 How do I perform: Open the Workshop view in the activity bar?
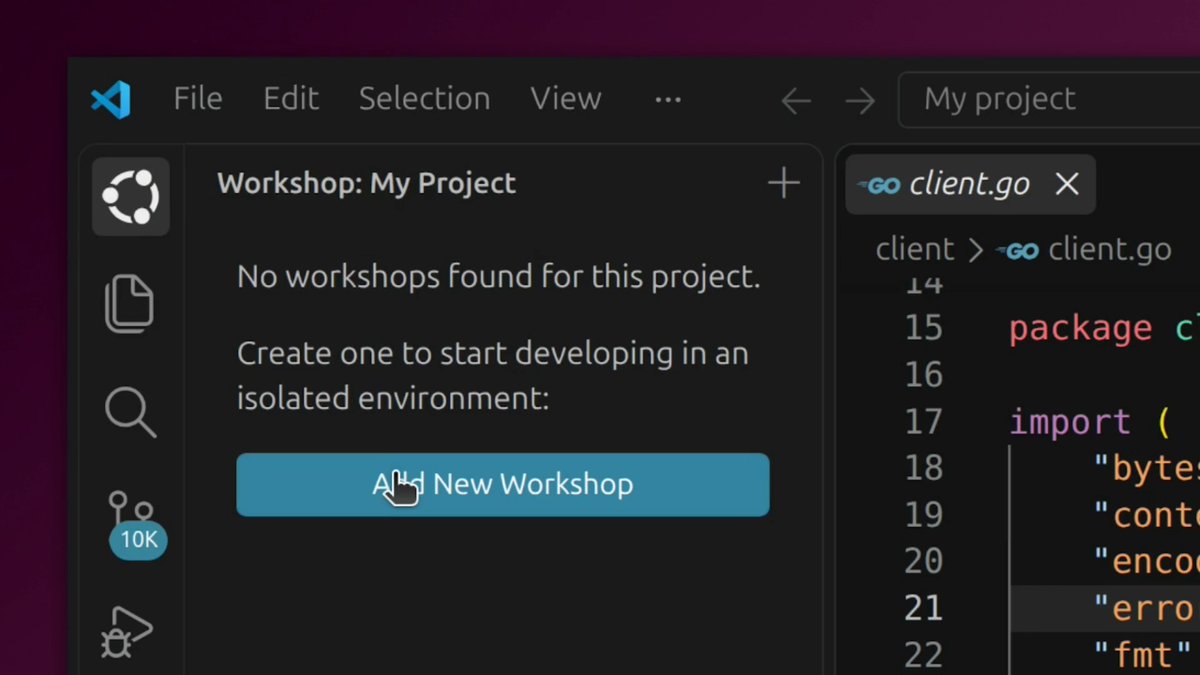coord(131,196)
